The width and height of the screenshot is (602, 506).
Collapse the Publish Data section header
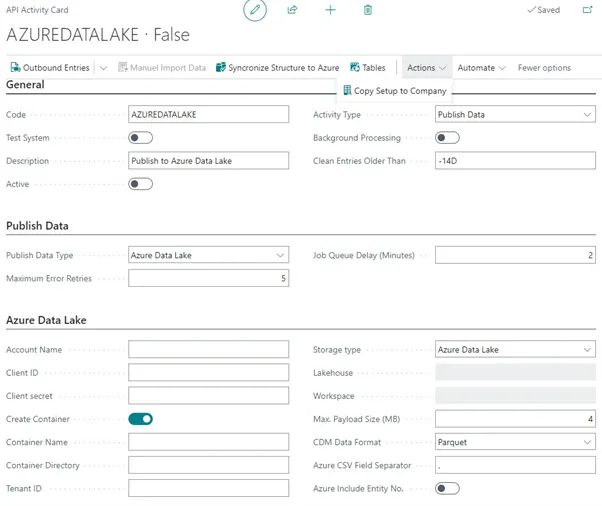coord(37,226)
